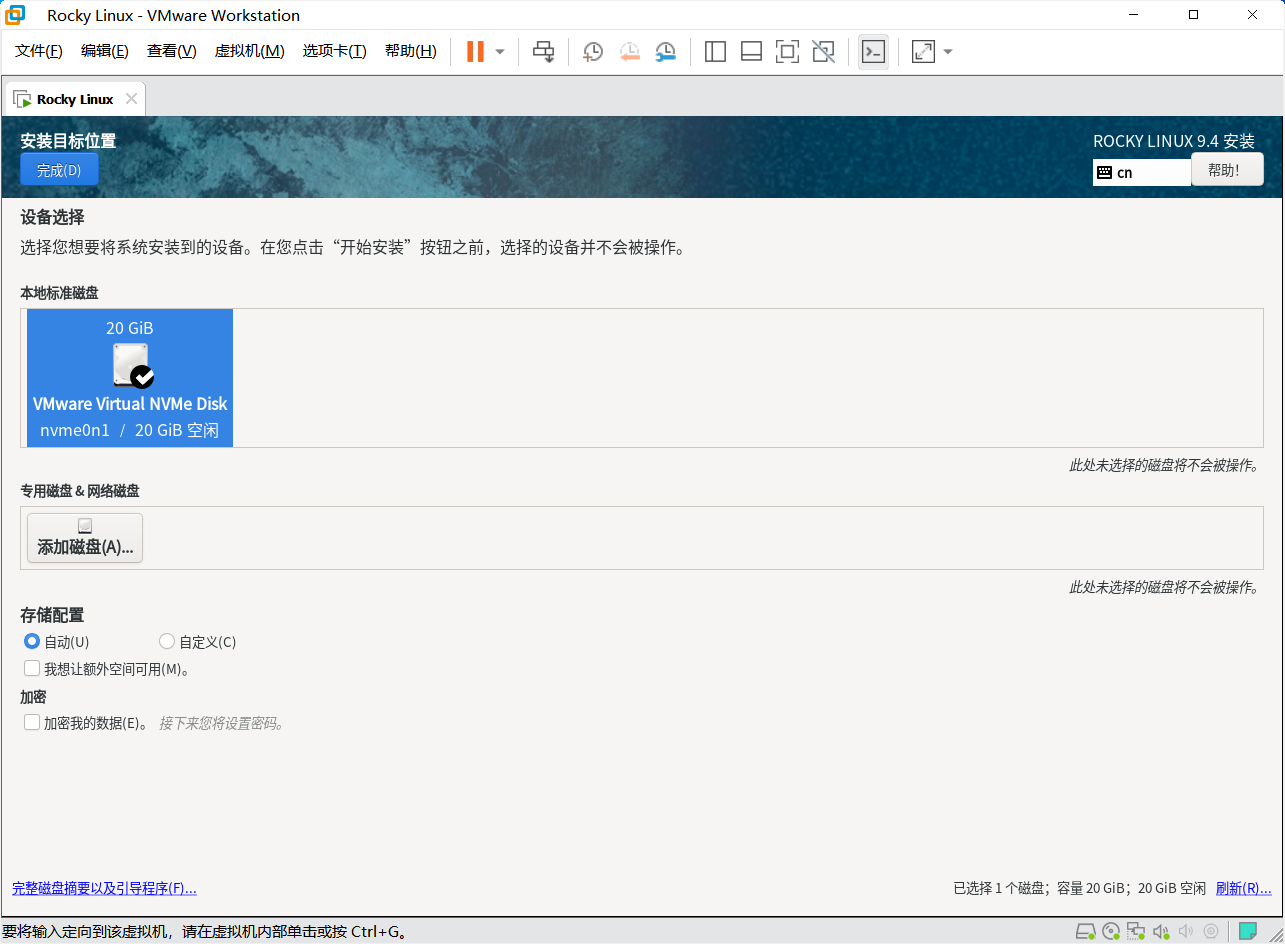The image size is (1285, 944).
Task: Take a snapshot using the clock-plus icon
Action: [593, 52]
